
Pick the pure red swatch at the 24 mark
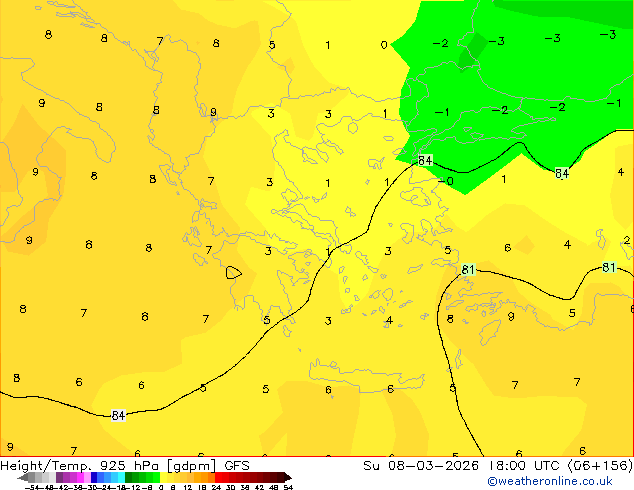(x=218, y=477)
